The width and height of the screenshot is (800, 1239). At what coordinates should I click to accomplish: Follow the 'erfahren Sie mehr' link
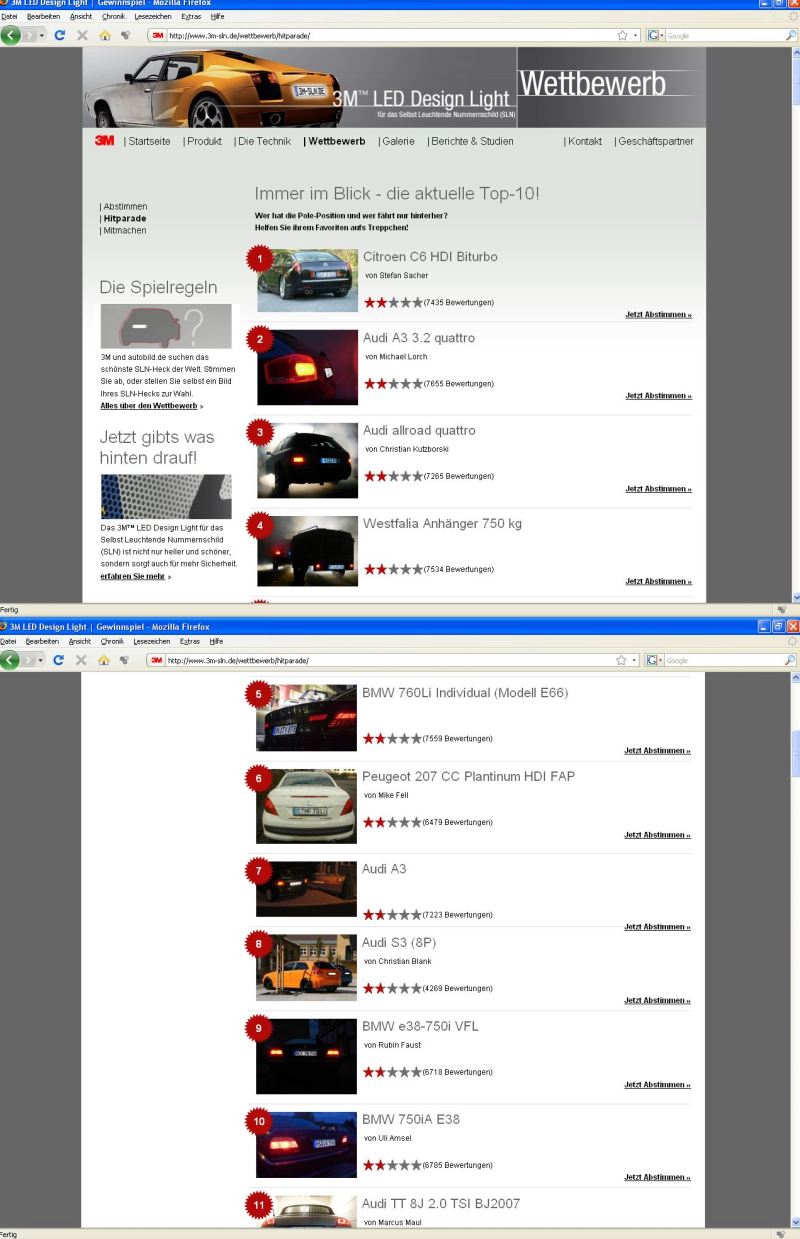pyautogui.click(x=135, y=576)
